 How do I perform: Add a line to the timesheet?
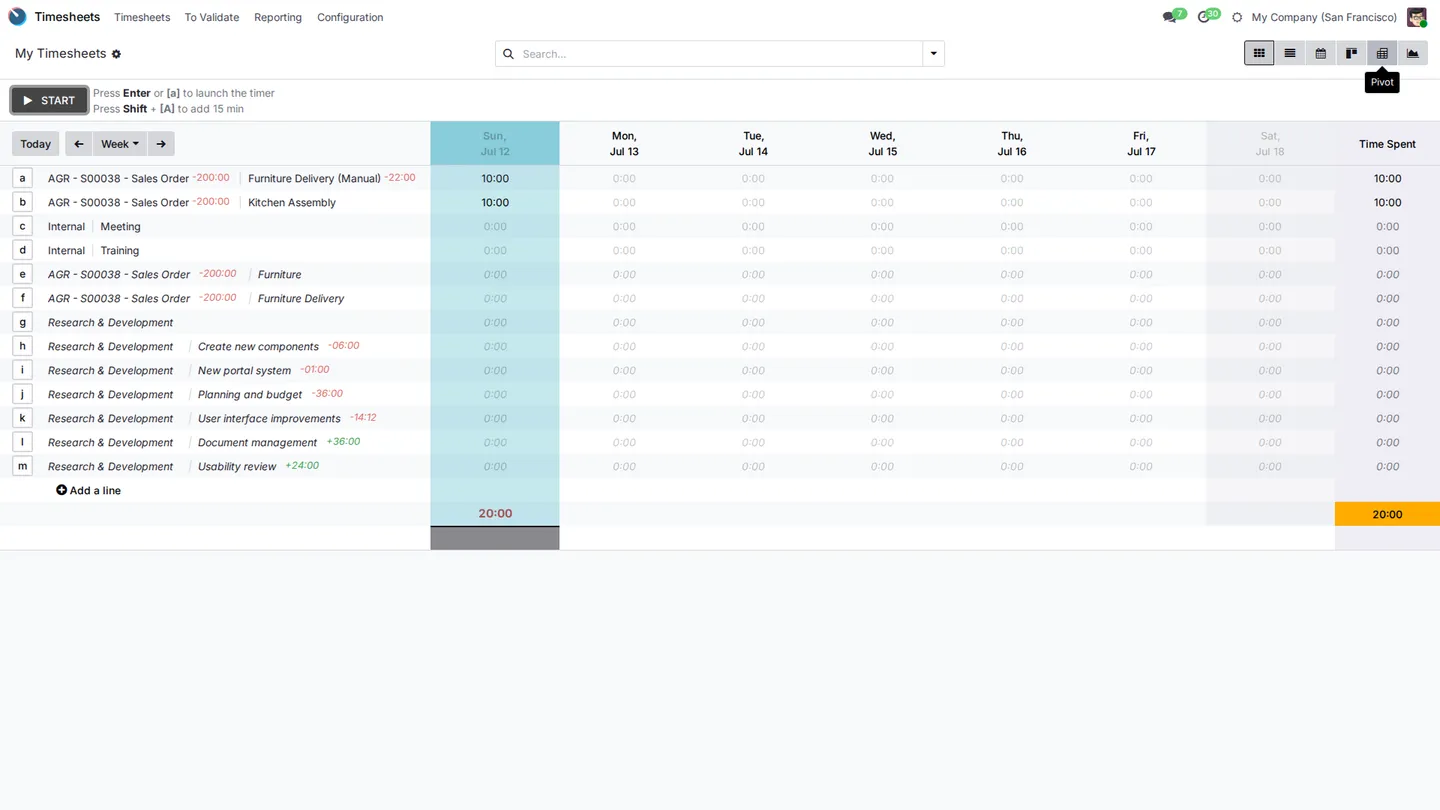[89, 490]
